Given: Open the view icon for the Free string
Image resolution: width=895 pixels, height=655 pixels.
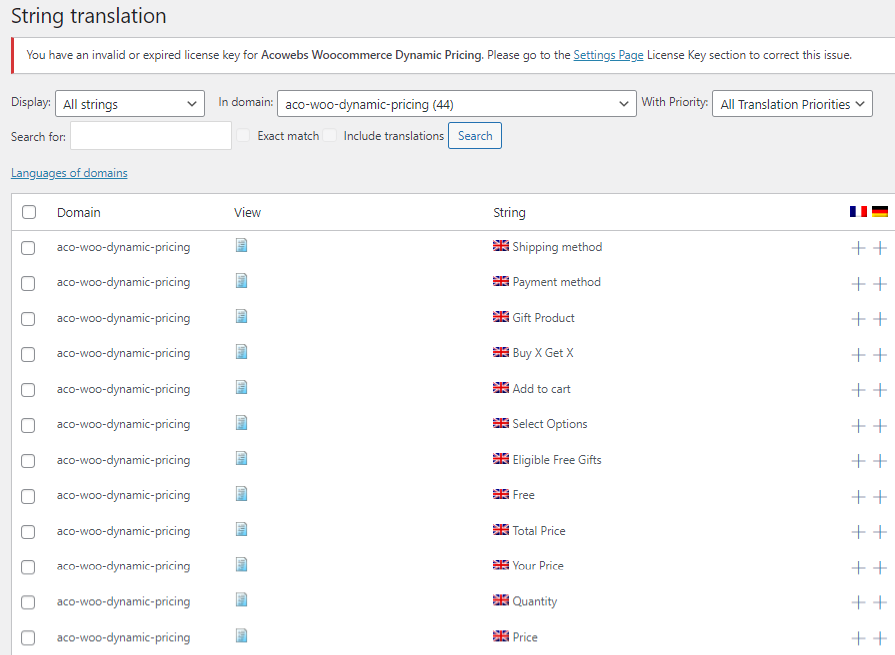Looking at the screenshot, I should (x=241, y=494).
